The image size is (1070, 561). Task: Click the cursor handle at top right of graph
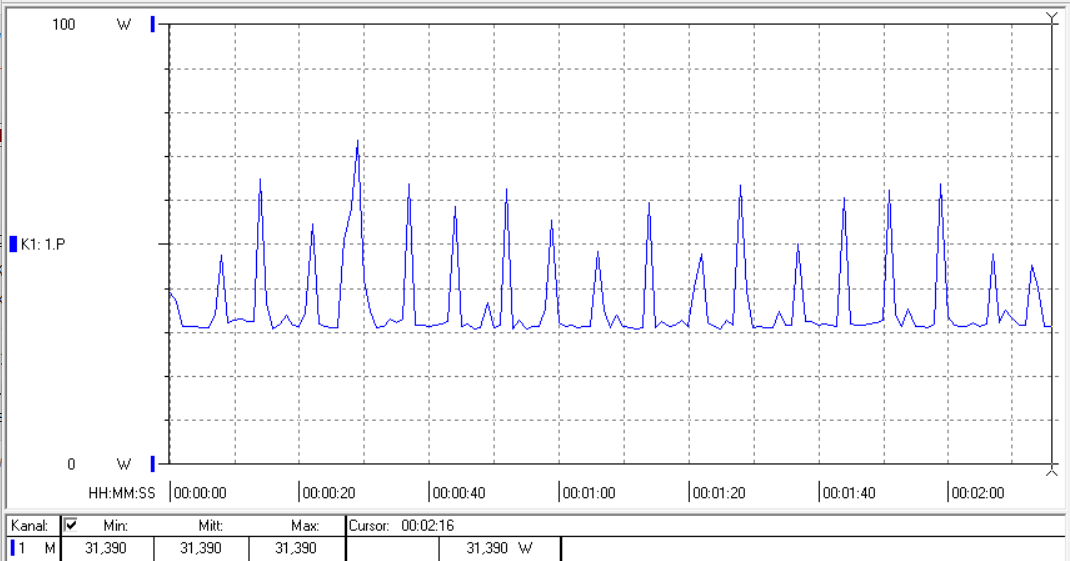(x=1050, y=18)
